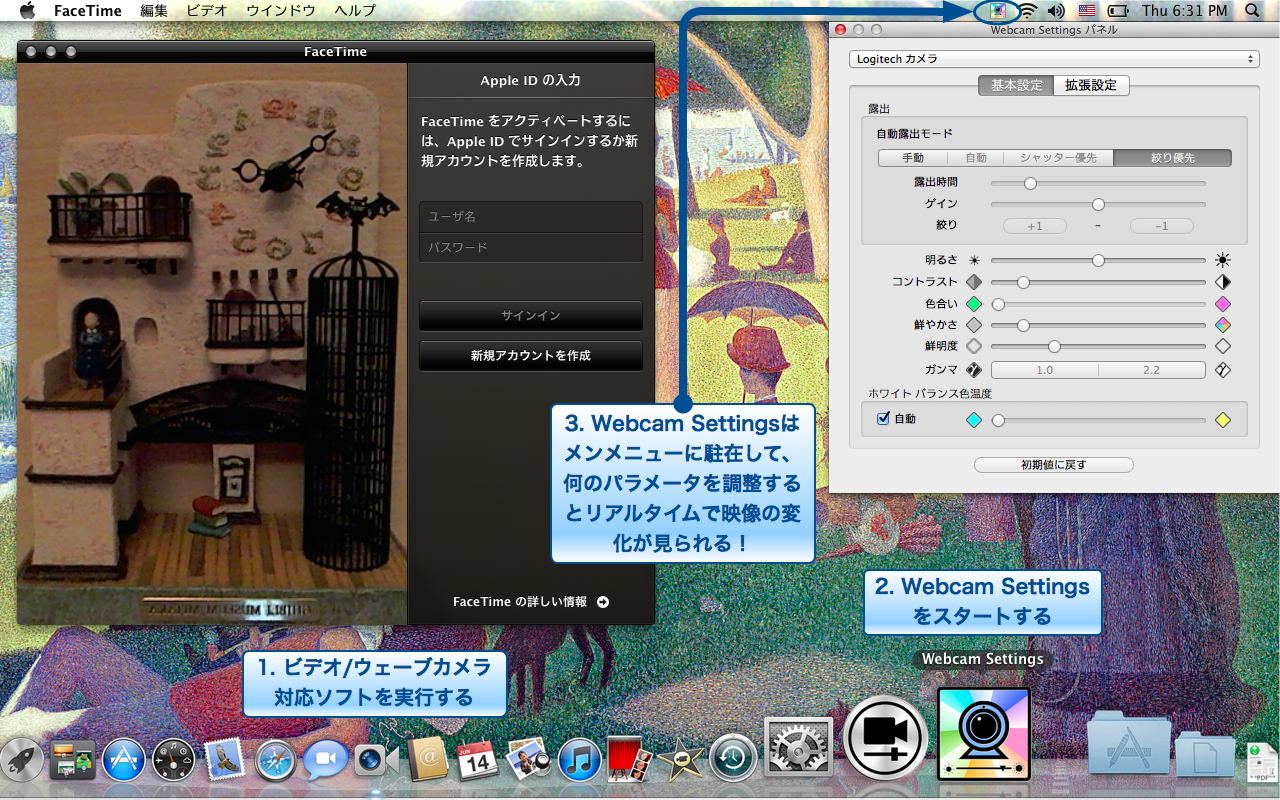Viewport: 1280px width, 800px height.
Task: Click the 鮮やかさ saturation slider
Action: tap(1098, 325)
